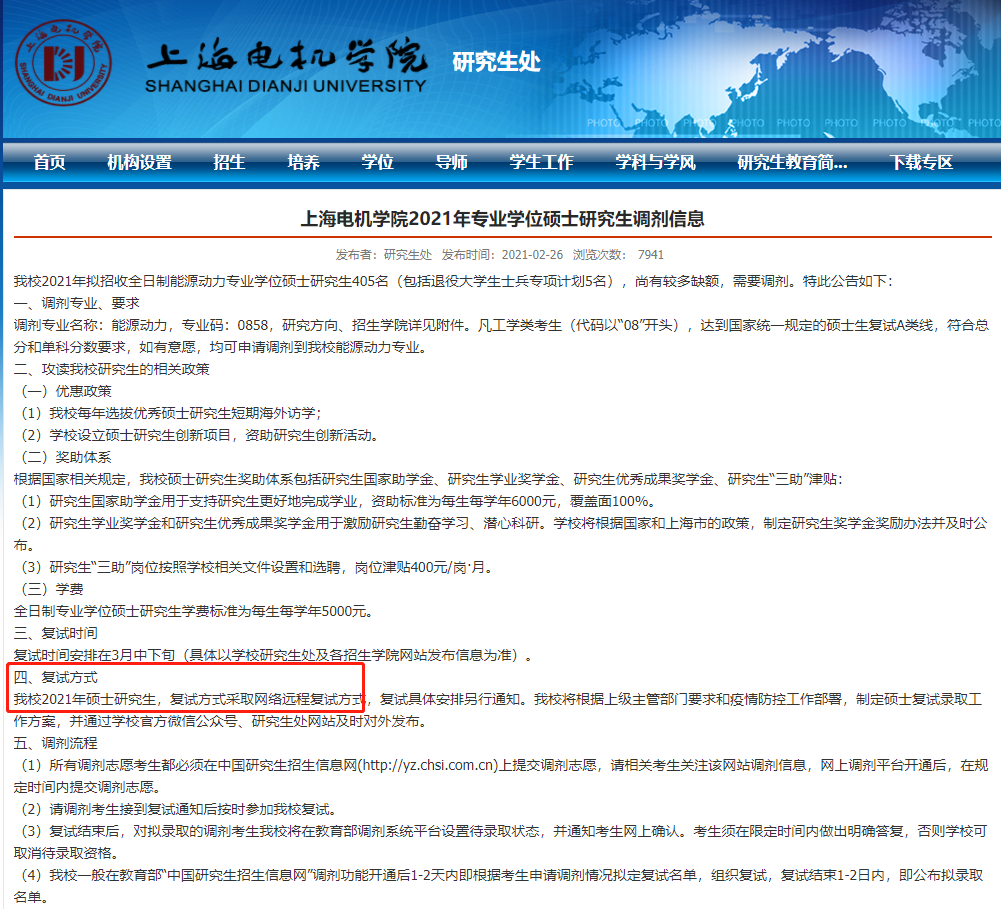Click the yz.chsi.com.cn URL in the text
The width and height of the screenshot is (1001, 909).
point(428,766)
